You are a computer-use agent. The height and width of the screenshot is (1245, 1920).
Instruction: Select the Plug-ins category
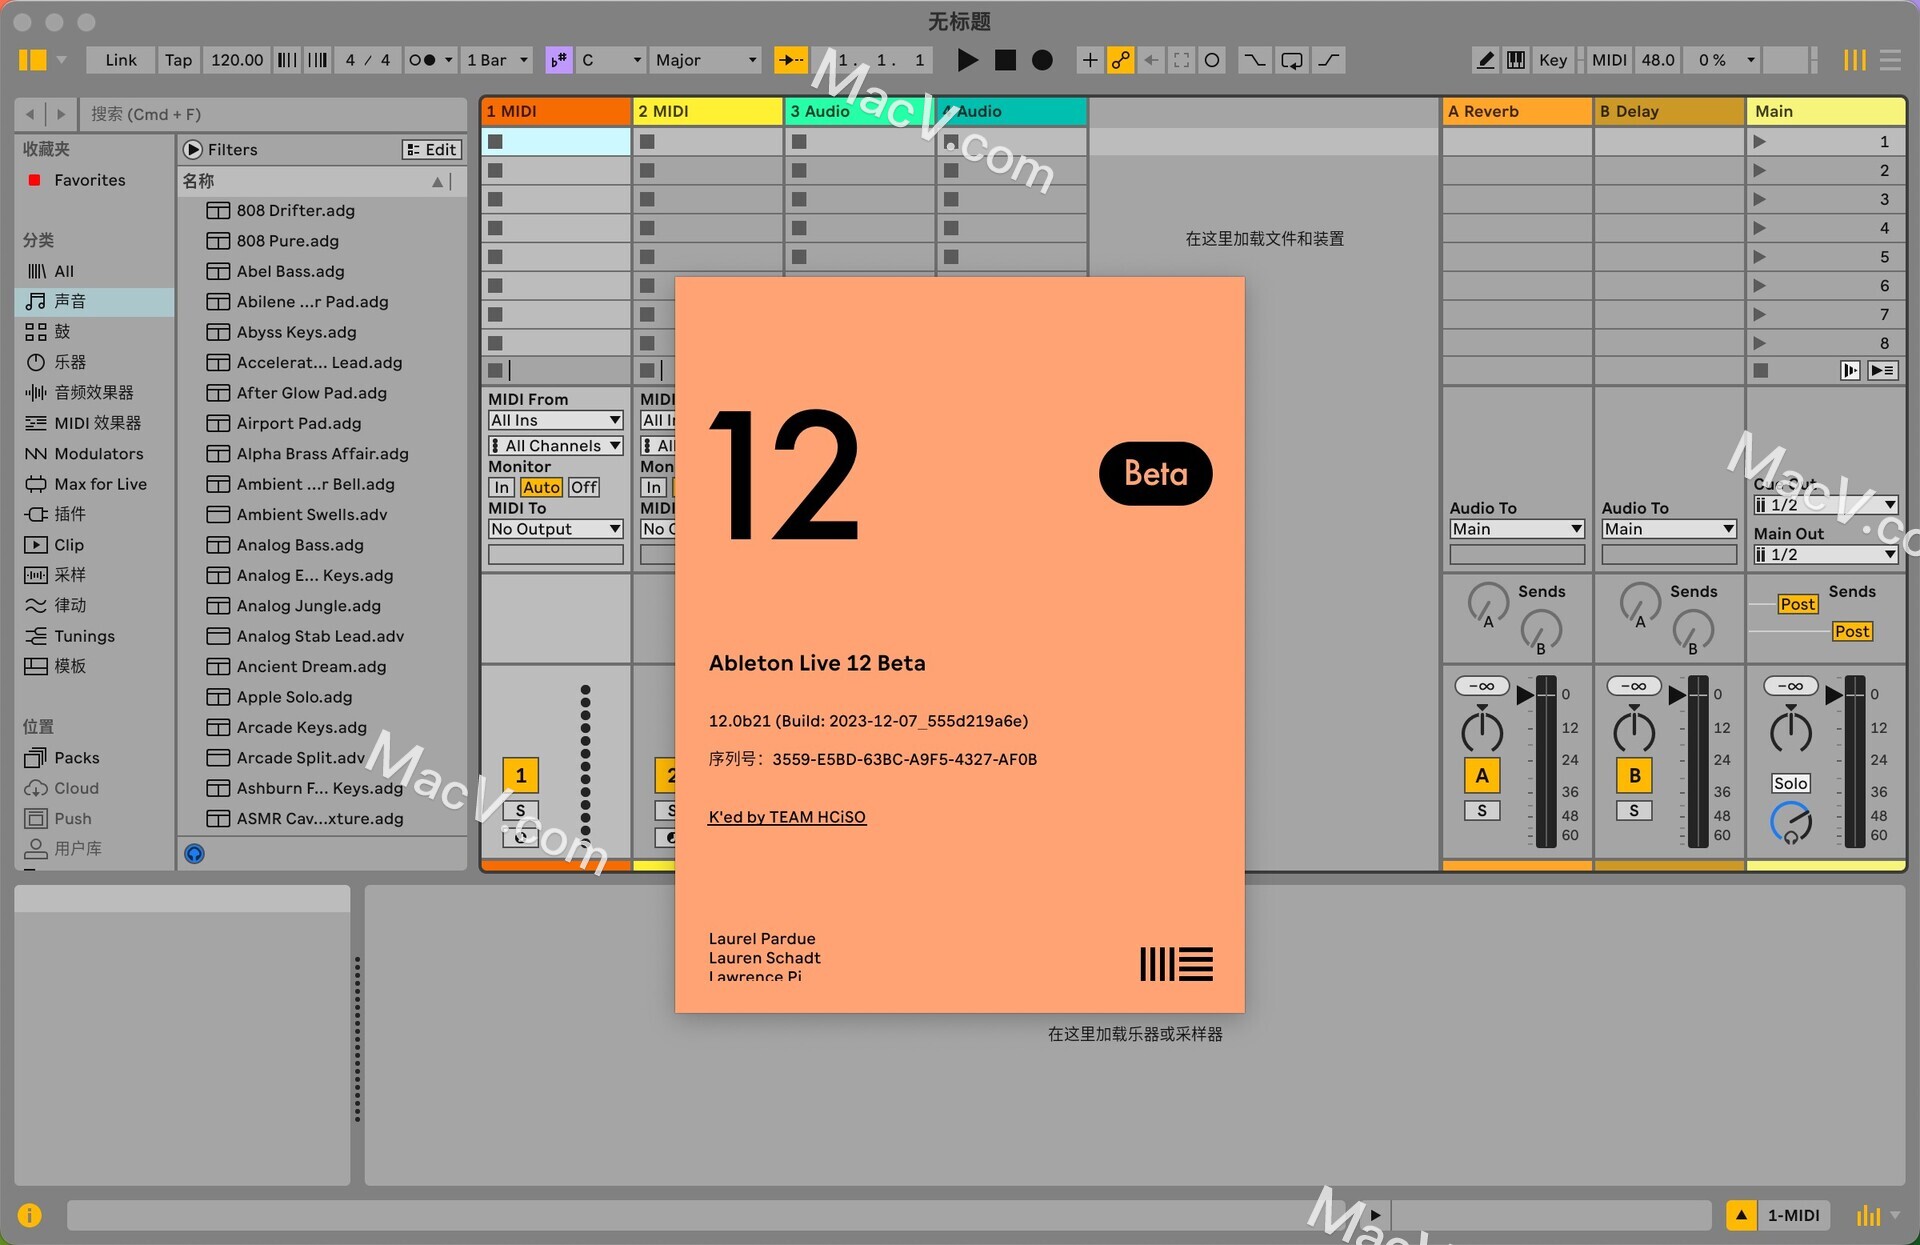pyautogui.click(x=95, y=514)
